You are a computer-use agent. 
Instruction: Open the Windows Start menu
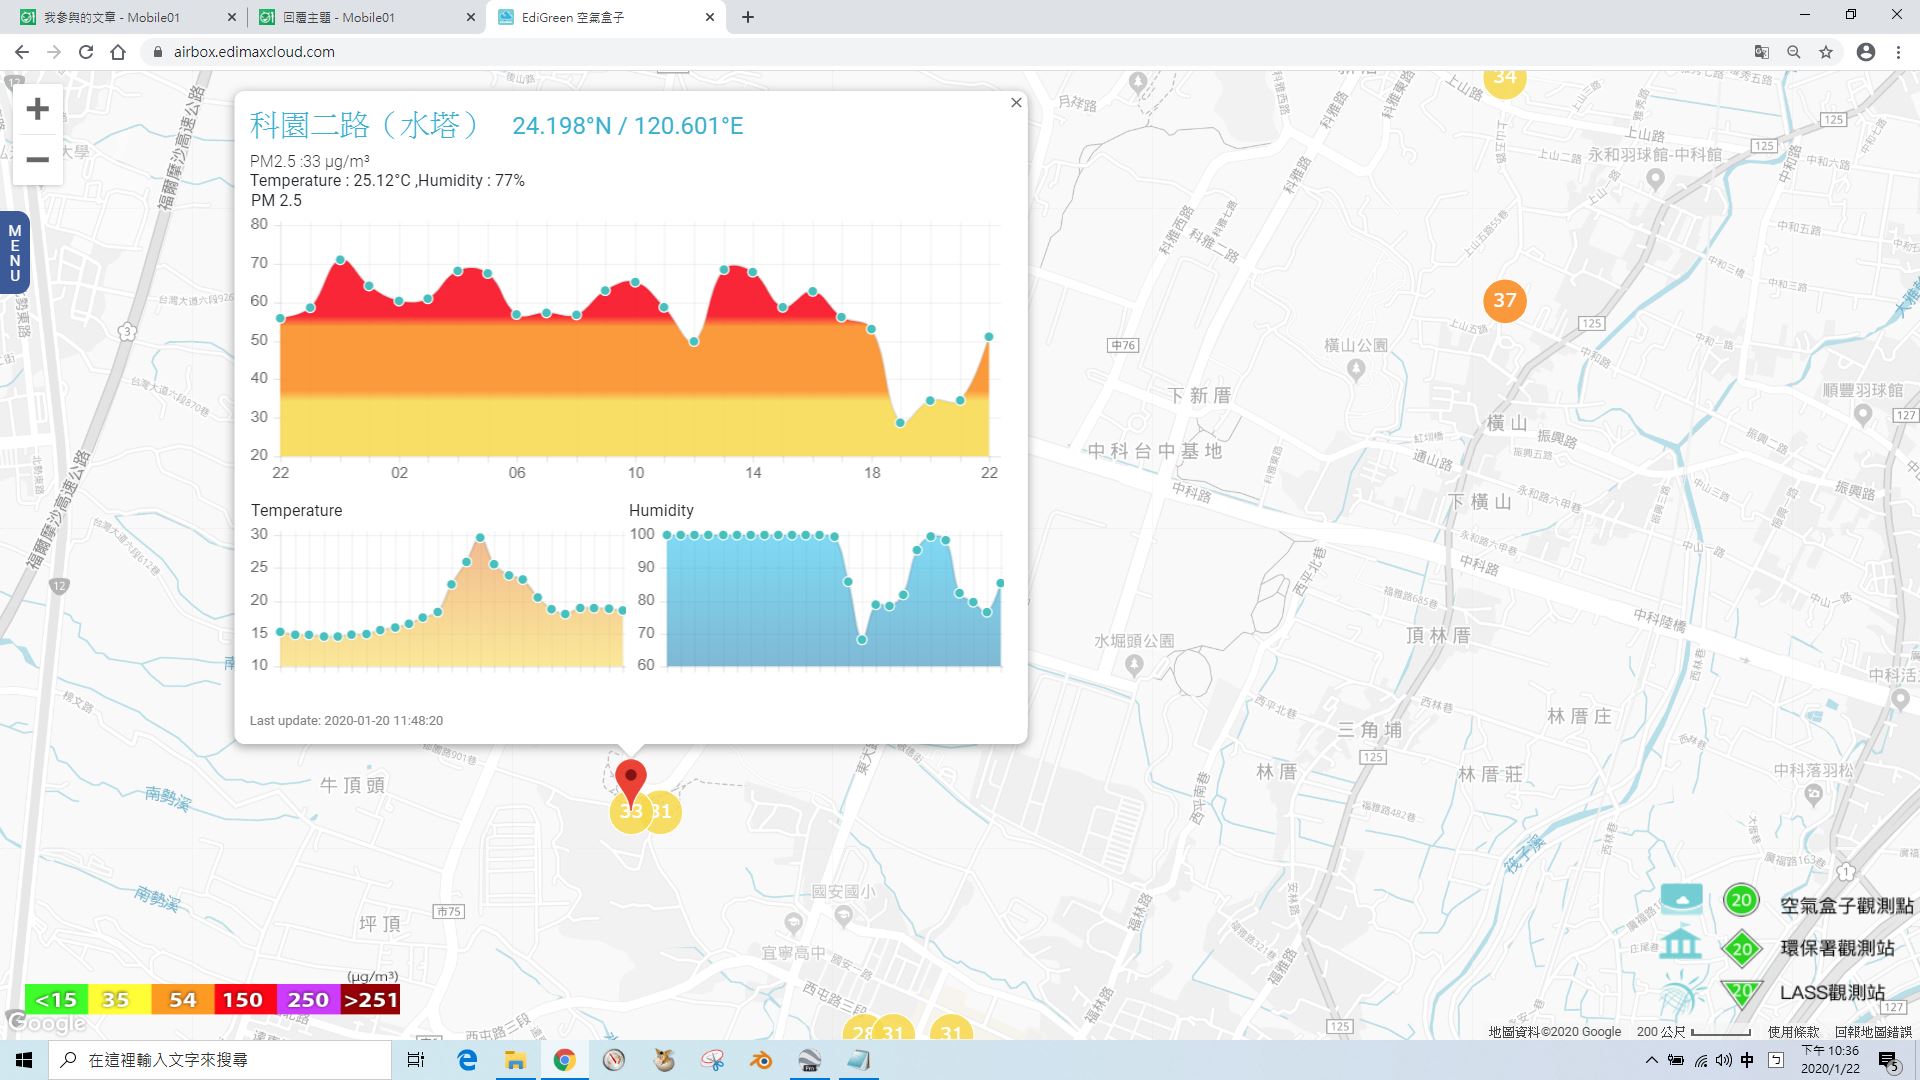24,1060
